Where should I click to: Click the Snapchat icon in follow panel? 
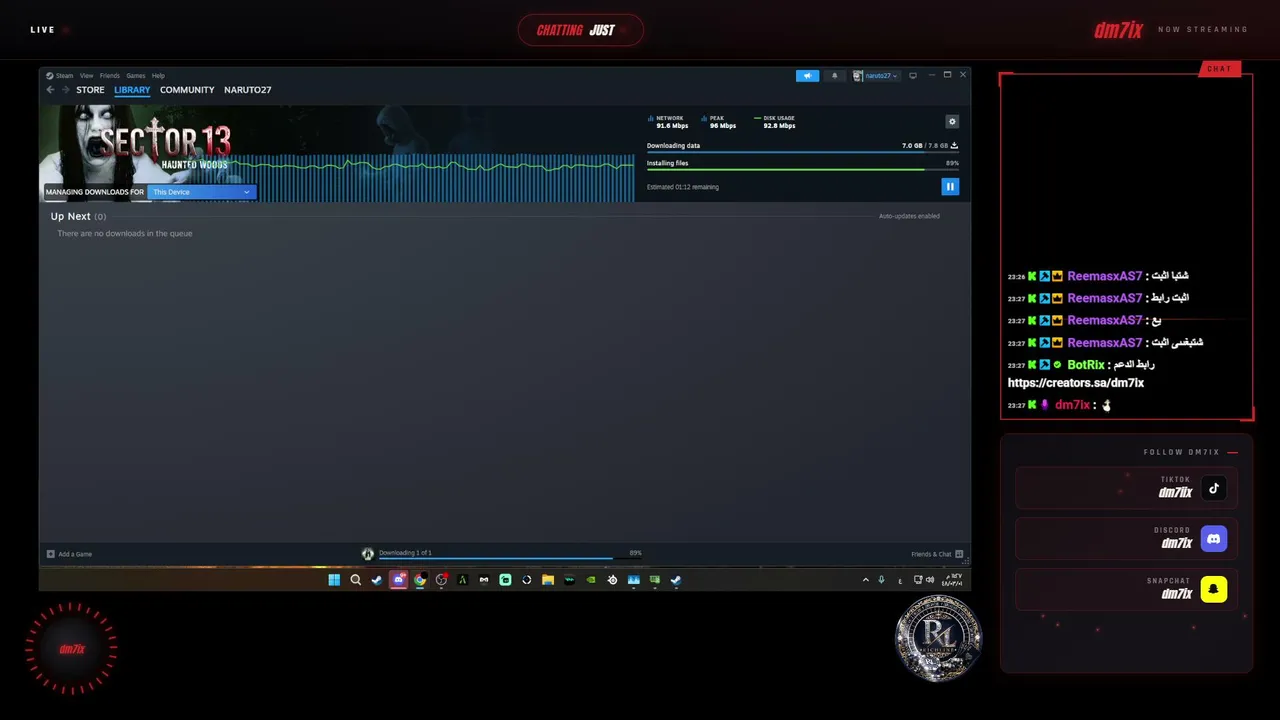pyautogui.click(x=1213, y=590)
